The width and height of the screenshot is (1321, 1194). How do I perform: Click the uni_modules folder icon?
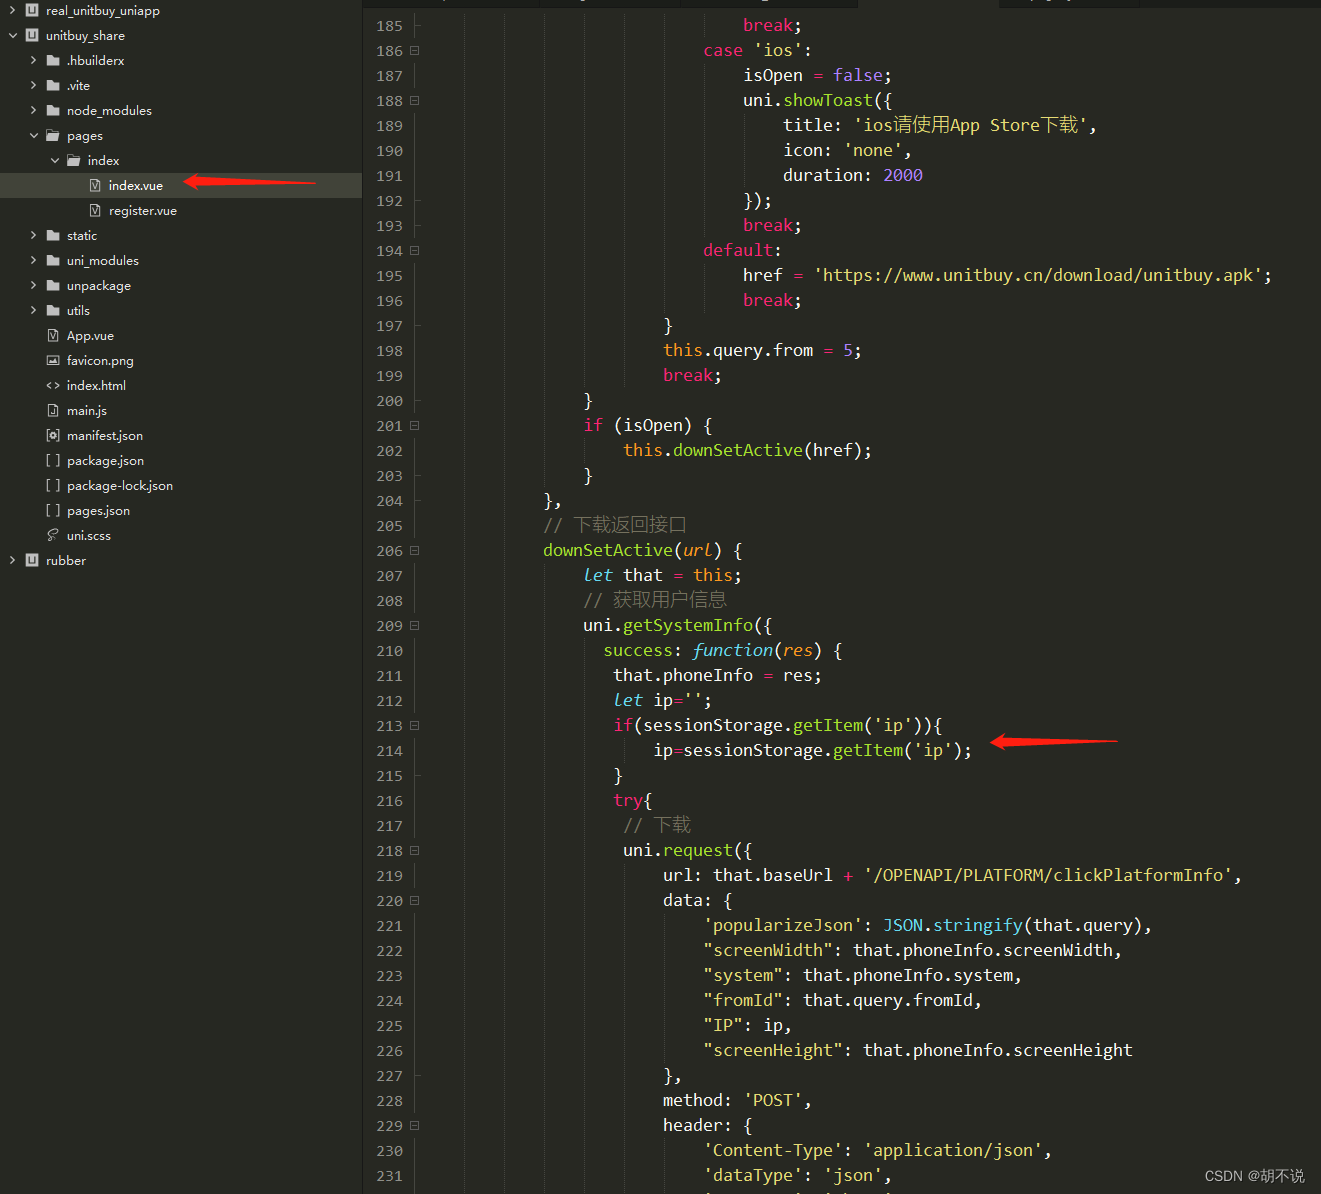click(53, 260)
